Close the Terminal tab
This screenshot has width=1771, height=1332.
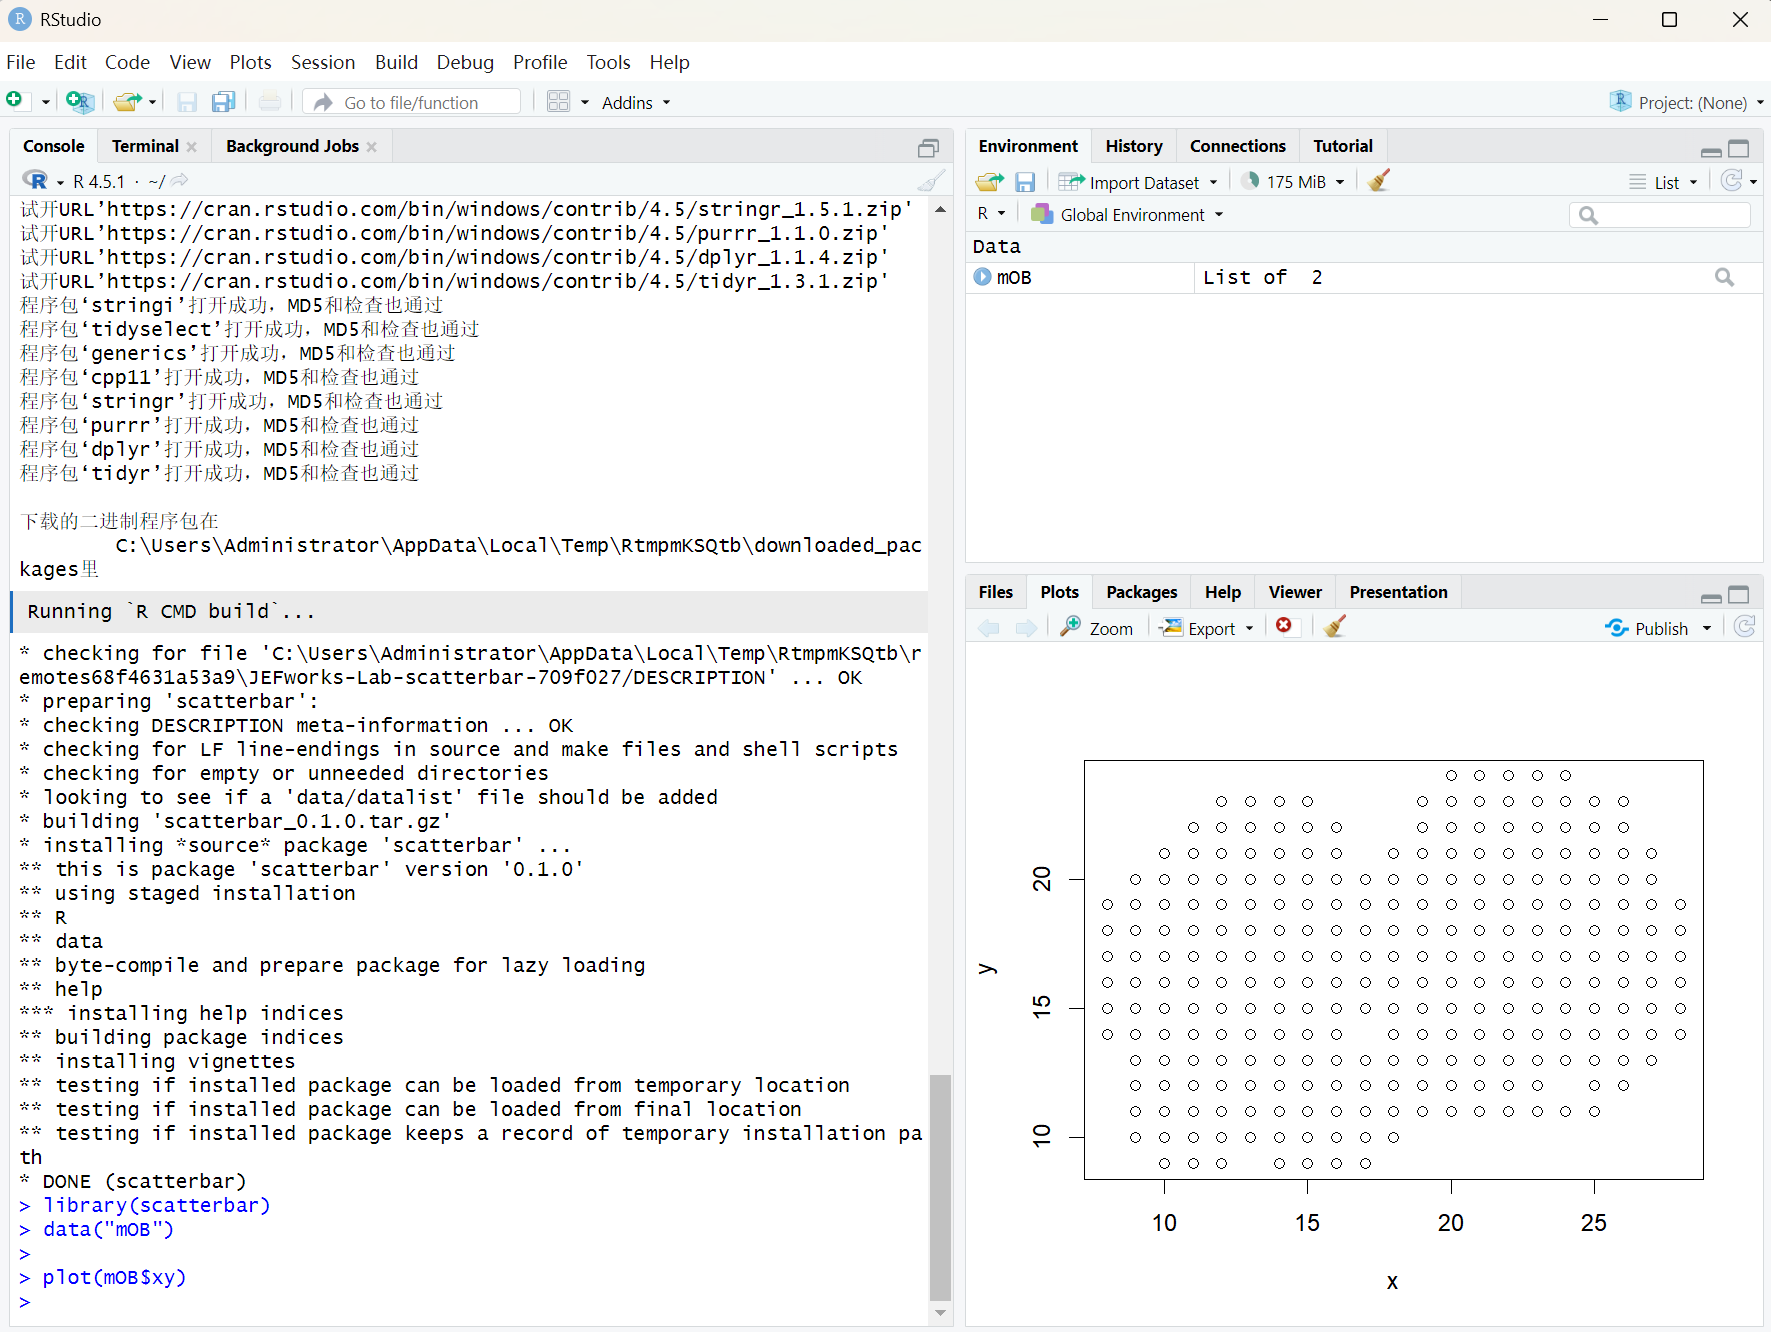point(192,147)
